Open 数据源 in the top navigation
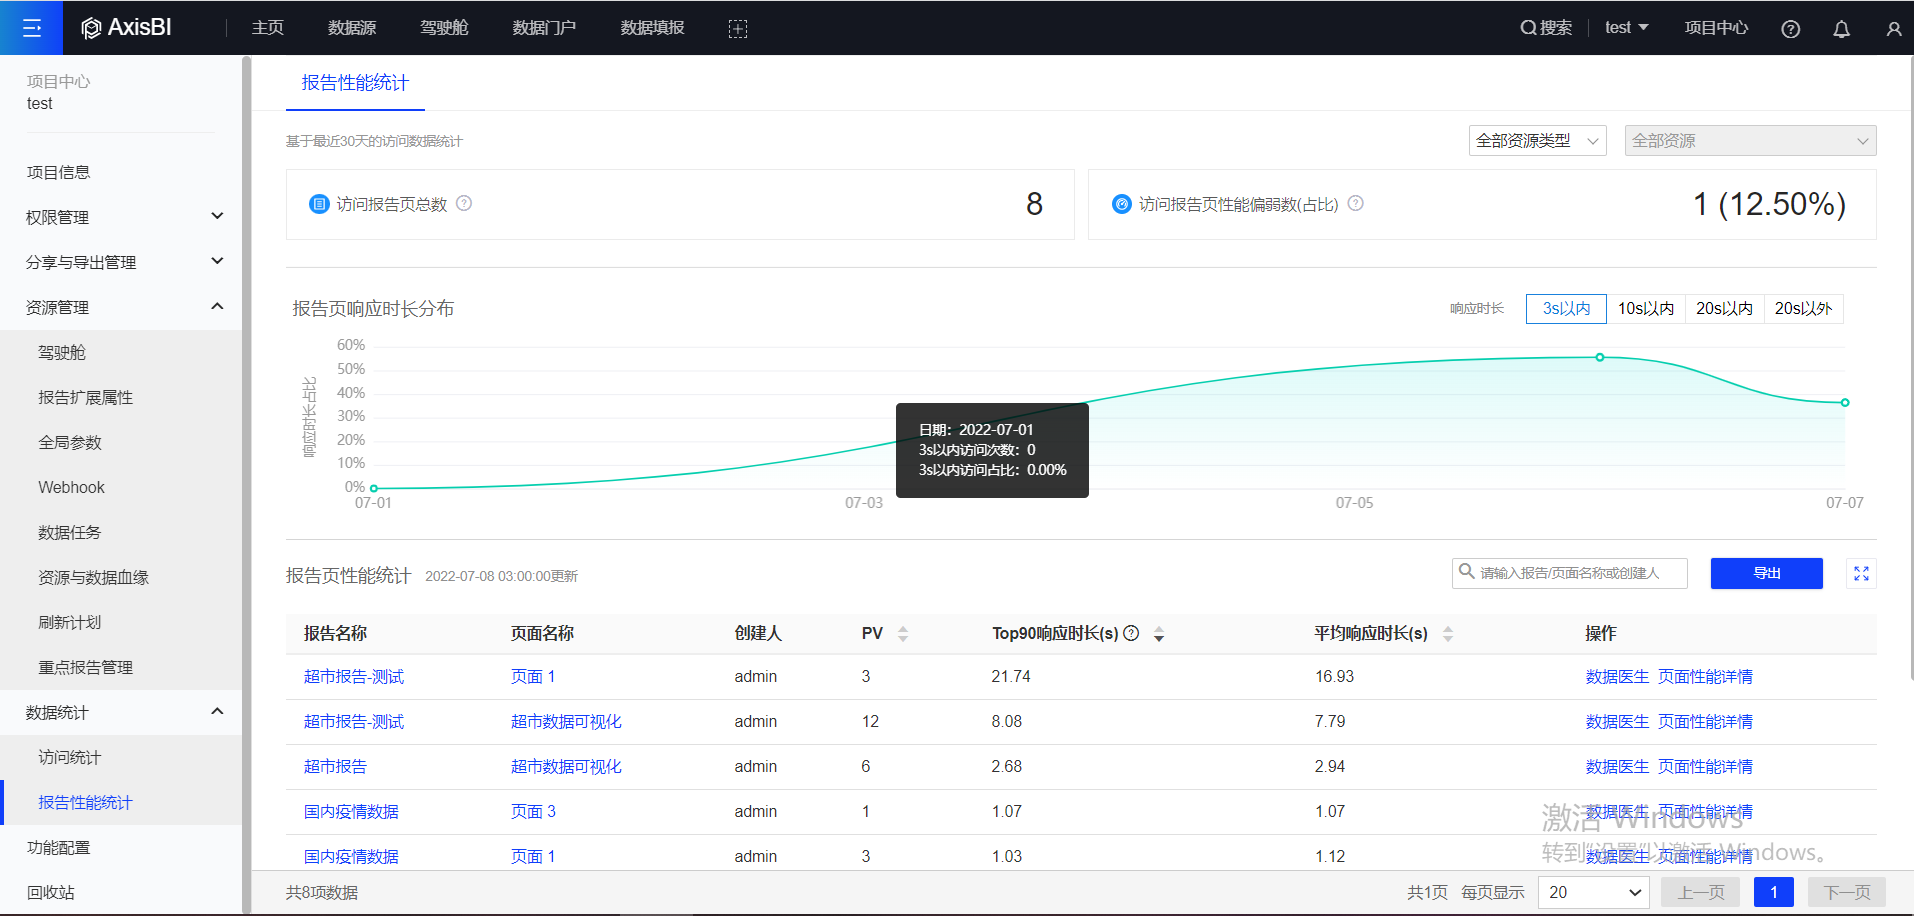This screenshot has height=916, width=1914. [352, 28]
